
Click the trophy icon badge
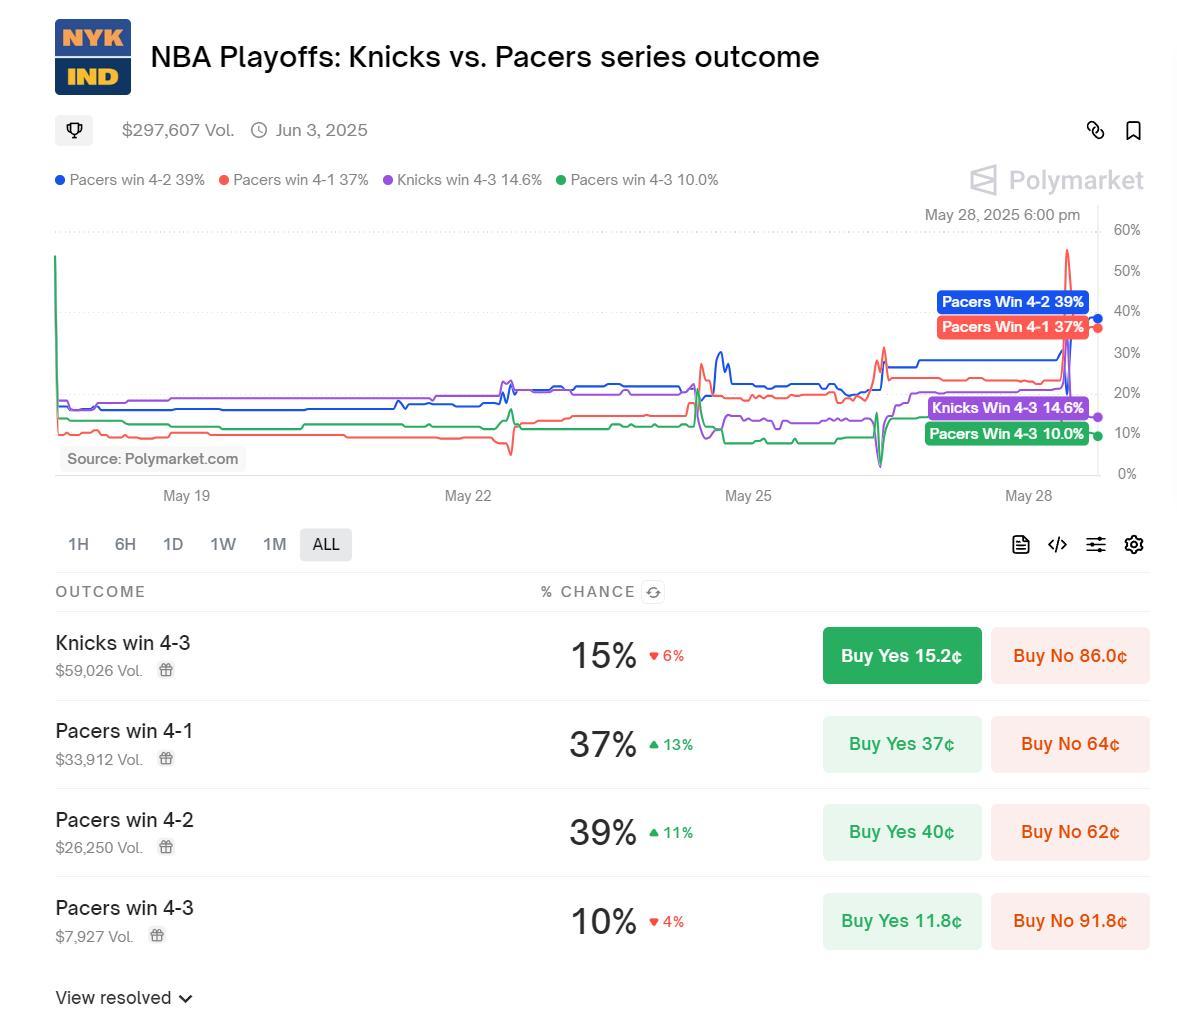[x=74, y=130]
